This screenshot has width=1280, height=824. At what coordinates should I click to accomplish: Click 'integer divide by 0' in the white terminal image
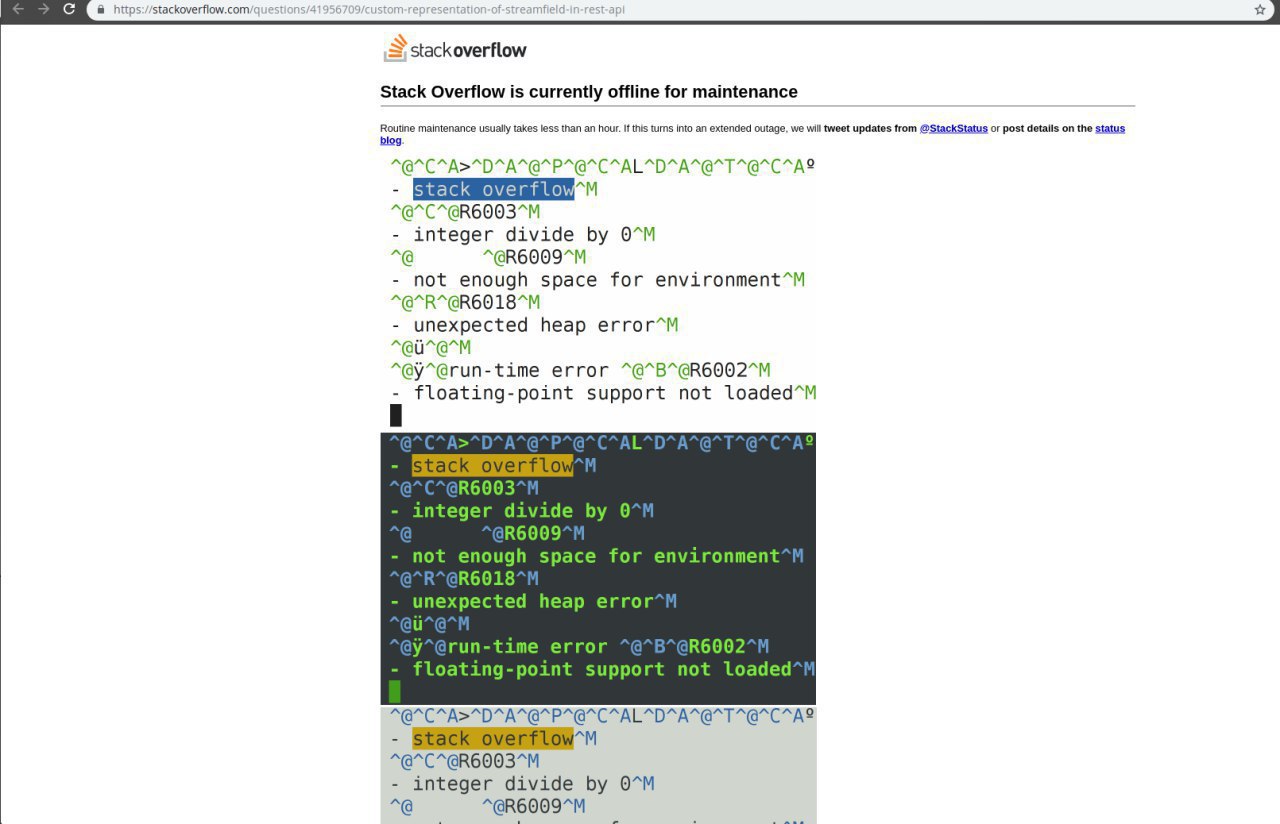point(522,234)
